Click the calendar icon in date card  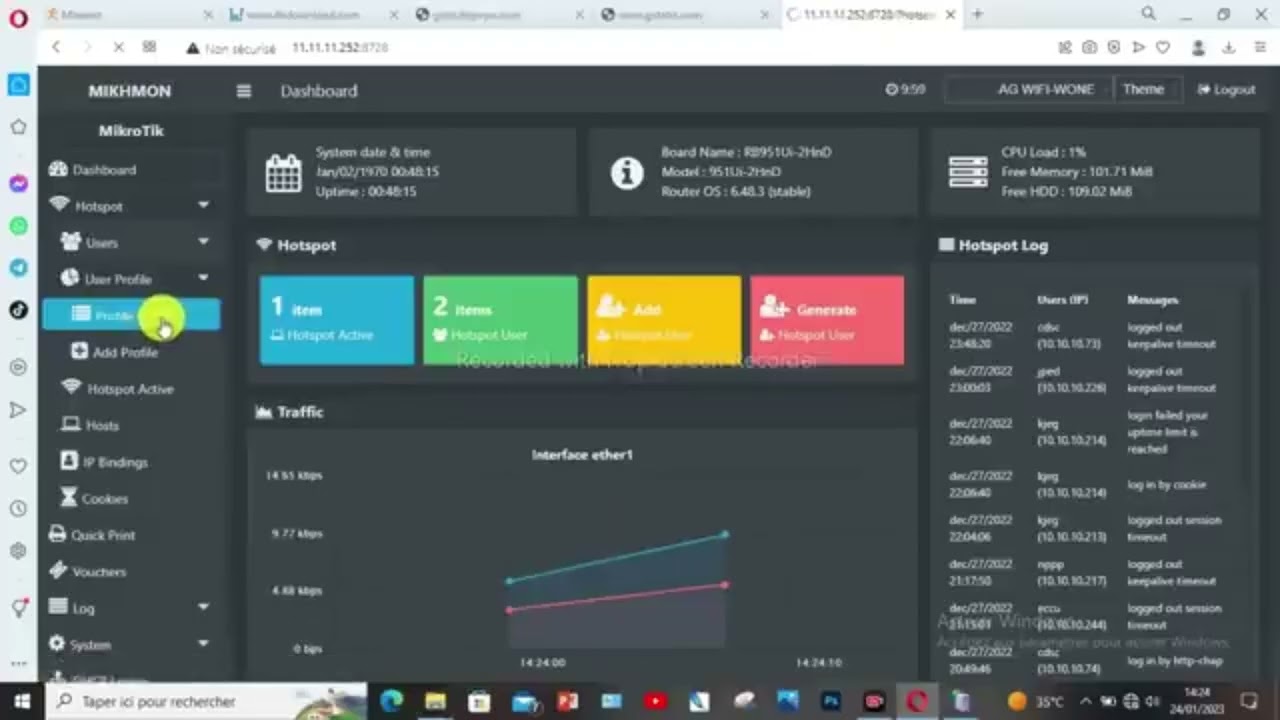click(283, 173)
